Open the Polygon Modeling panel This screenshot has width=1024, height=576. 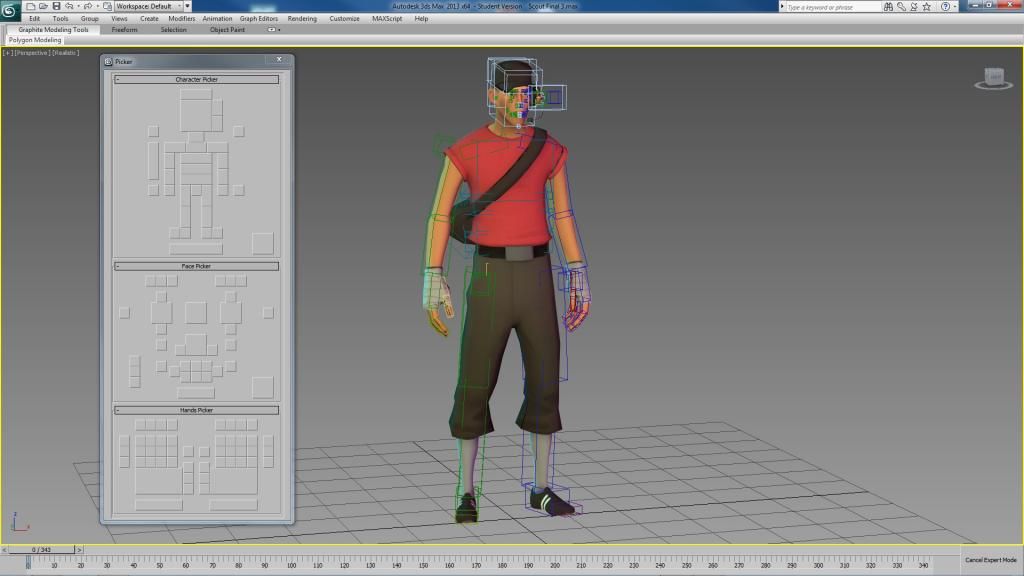(x=35, y=40)
